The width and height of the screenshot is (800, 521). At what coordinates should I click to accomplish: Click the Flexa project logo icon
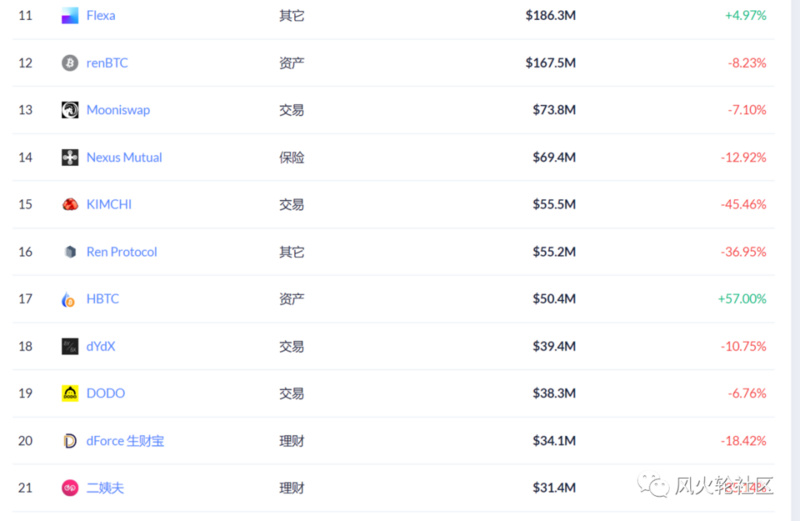pyautogui.click(x=70, y=16)
